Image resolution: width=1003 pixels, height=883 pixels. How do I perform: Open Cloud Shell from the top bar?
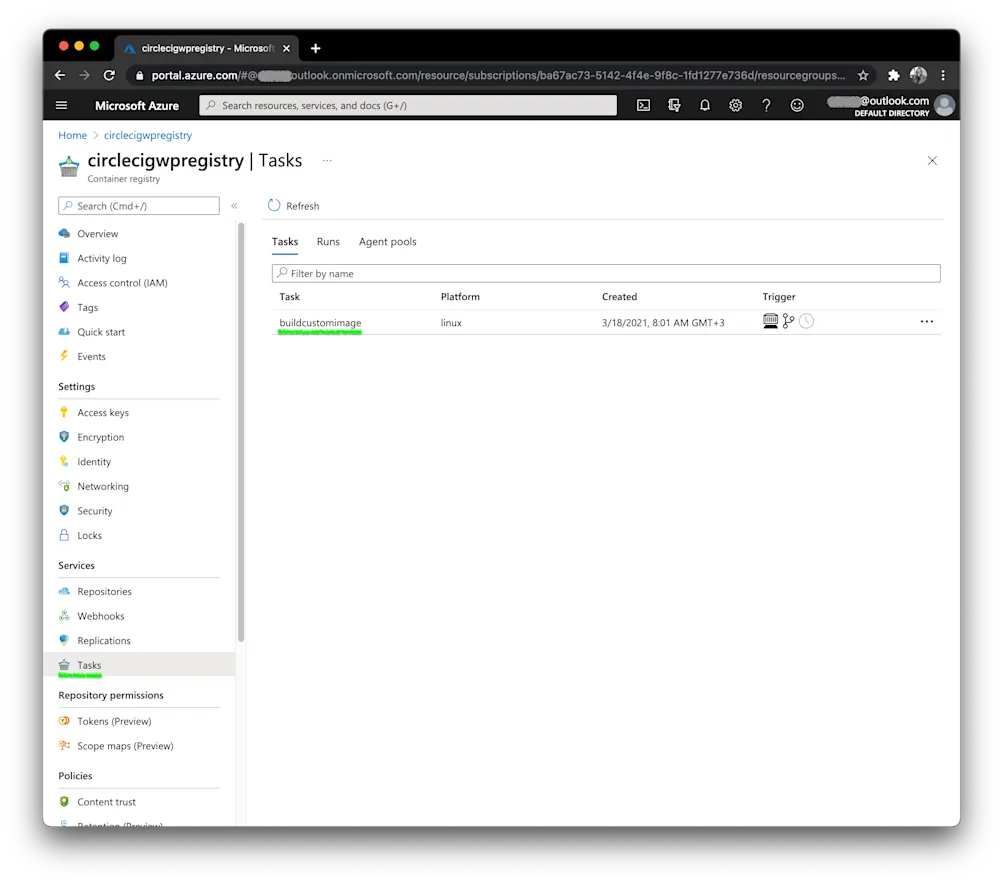(644, 106)
